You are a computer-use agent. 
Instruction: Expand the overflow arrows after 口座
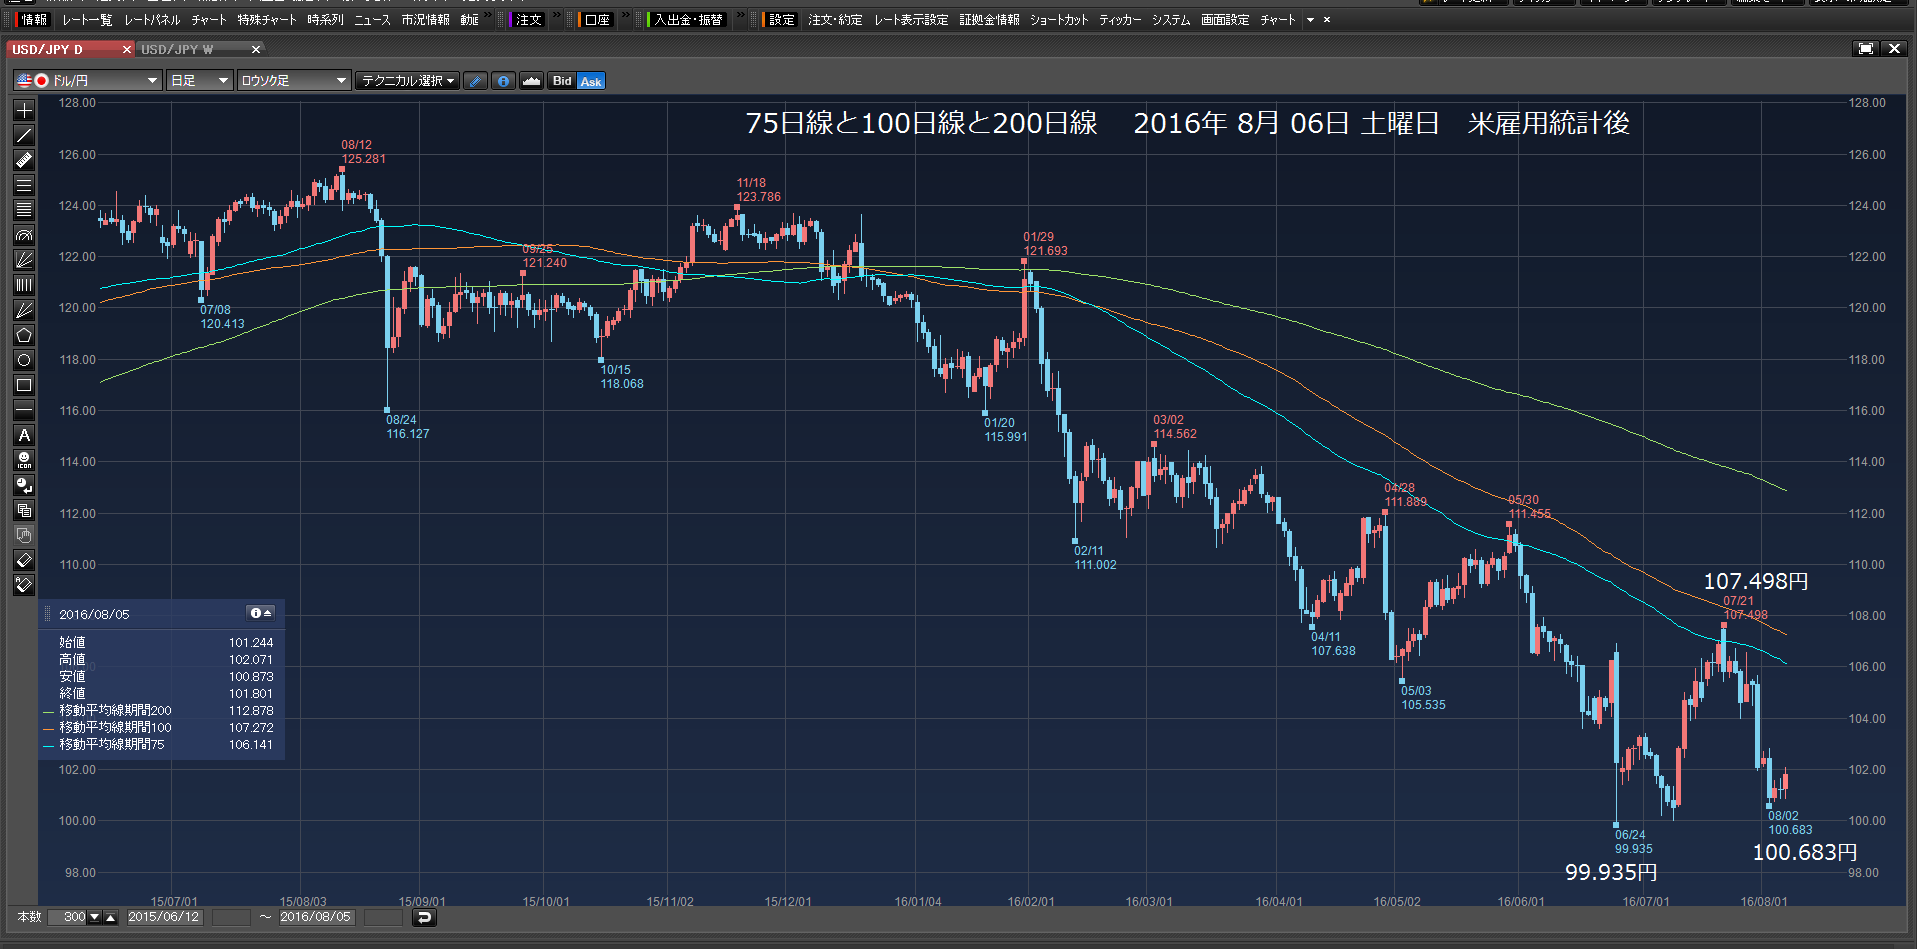[626, 16]
